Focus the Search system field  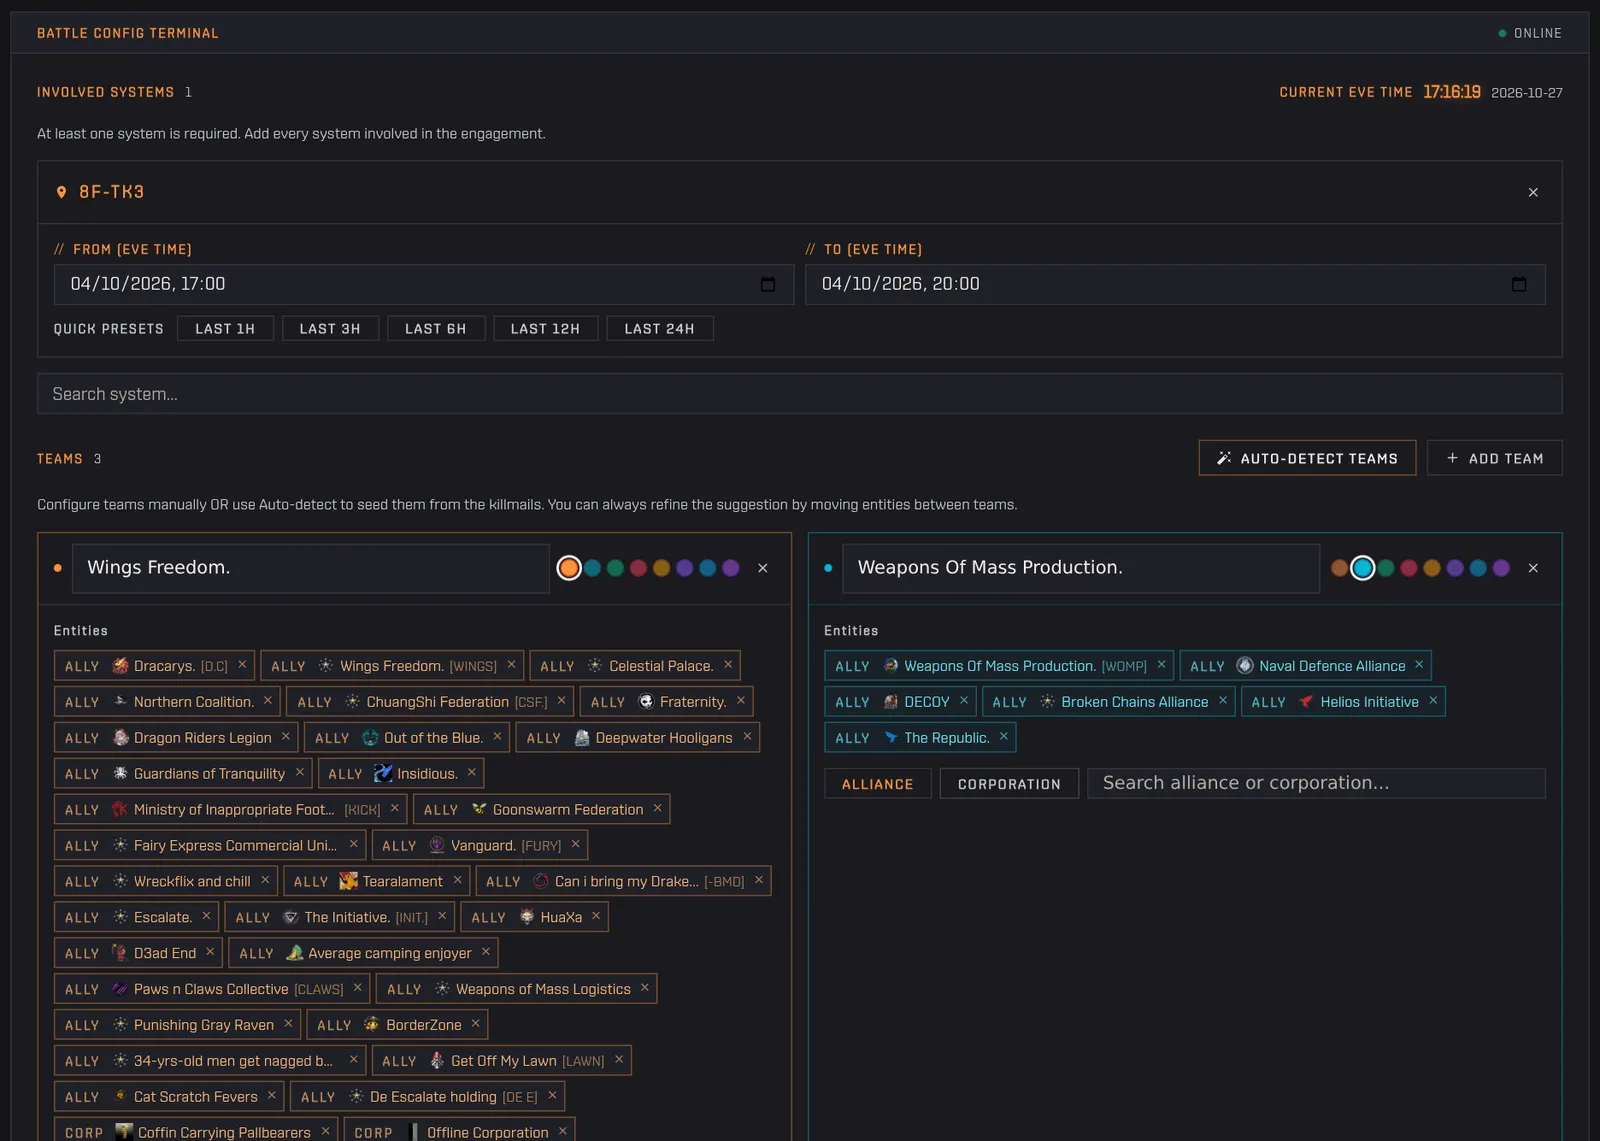pyautogui.click(x=800, y=394)
